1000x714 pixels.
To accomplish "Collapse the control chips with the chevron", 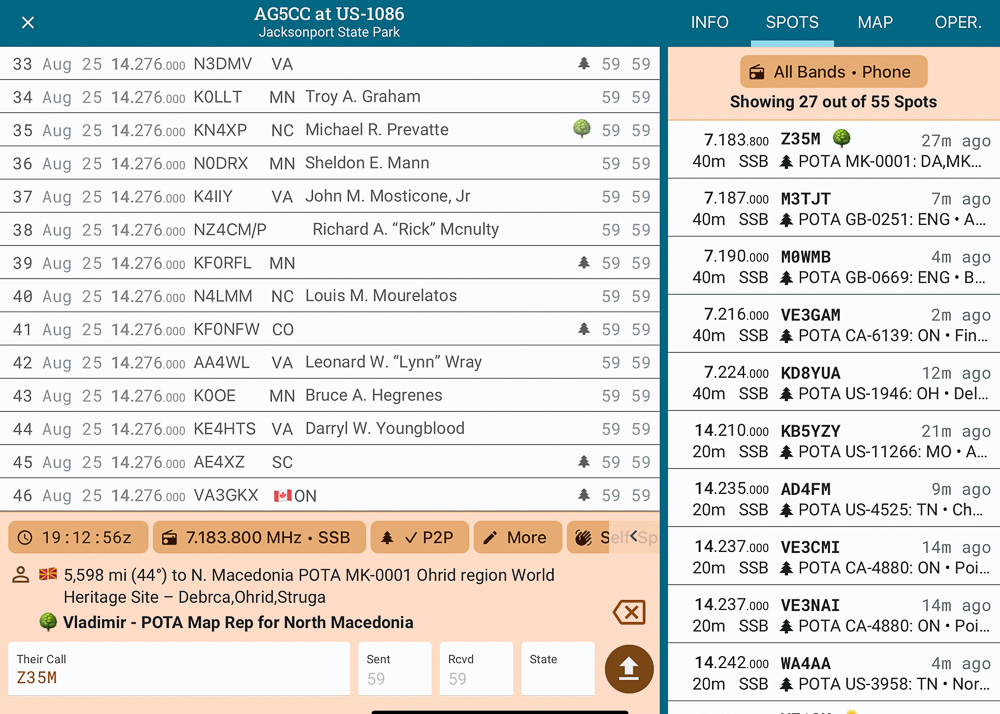I will tap(634, 537).
